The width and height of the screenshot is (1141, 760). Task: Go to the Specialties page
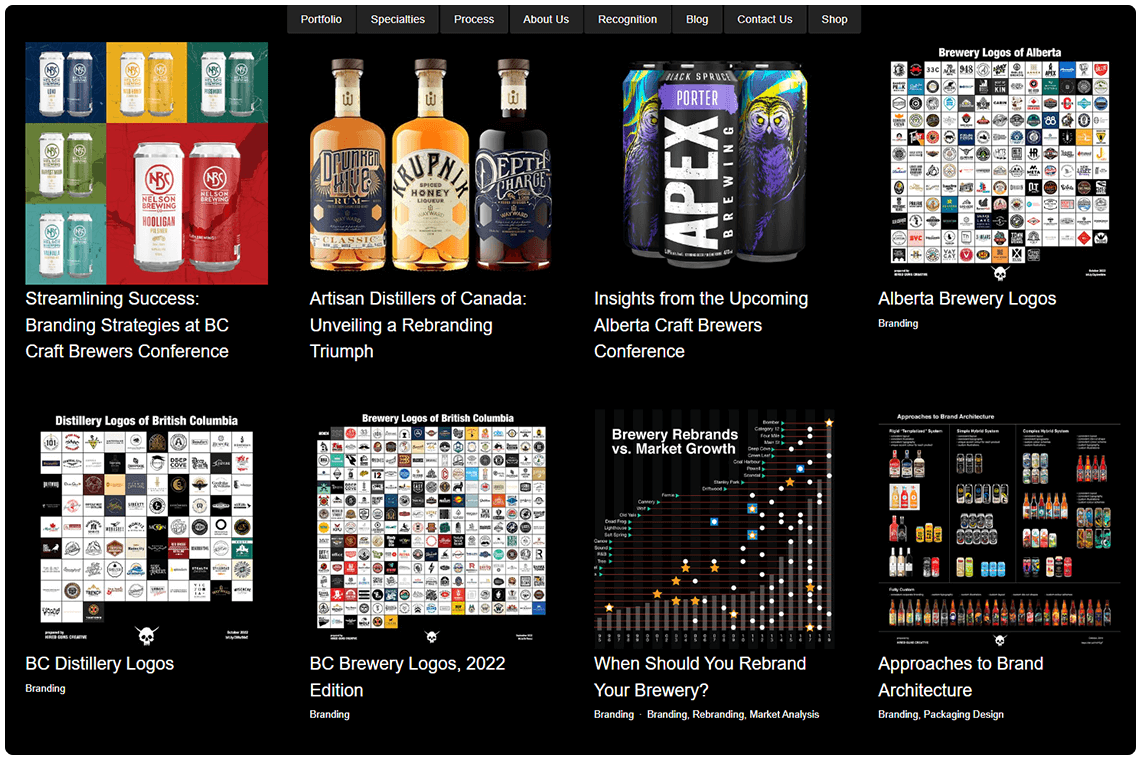point(397,20)
